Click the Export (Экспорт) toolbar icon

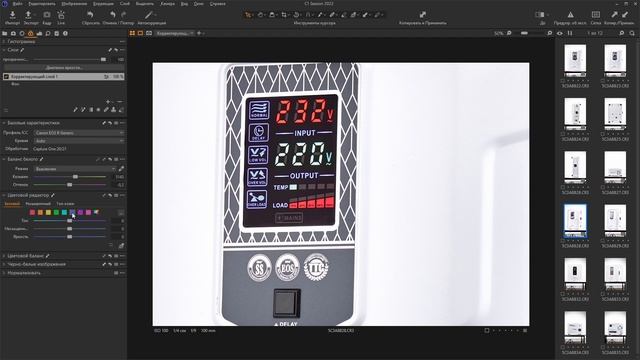click(x=28, y=15)
